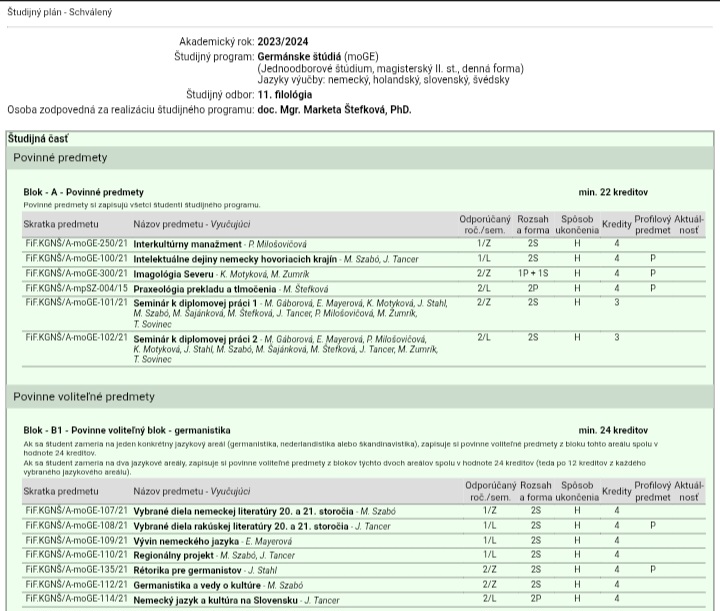Click the Imagológia Severu course name
Screen dimensions: 720x611
174,273
